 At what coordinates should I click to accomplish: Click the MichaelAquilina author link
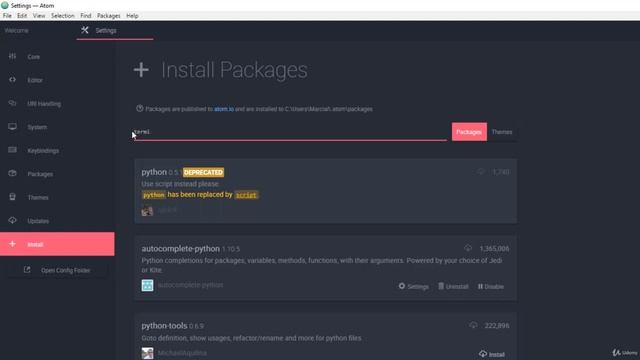click(182, 353)
